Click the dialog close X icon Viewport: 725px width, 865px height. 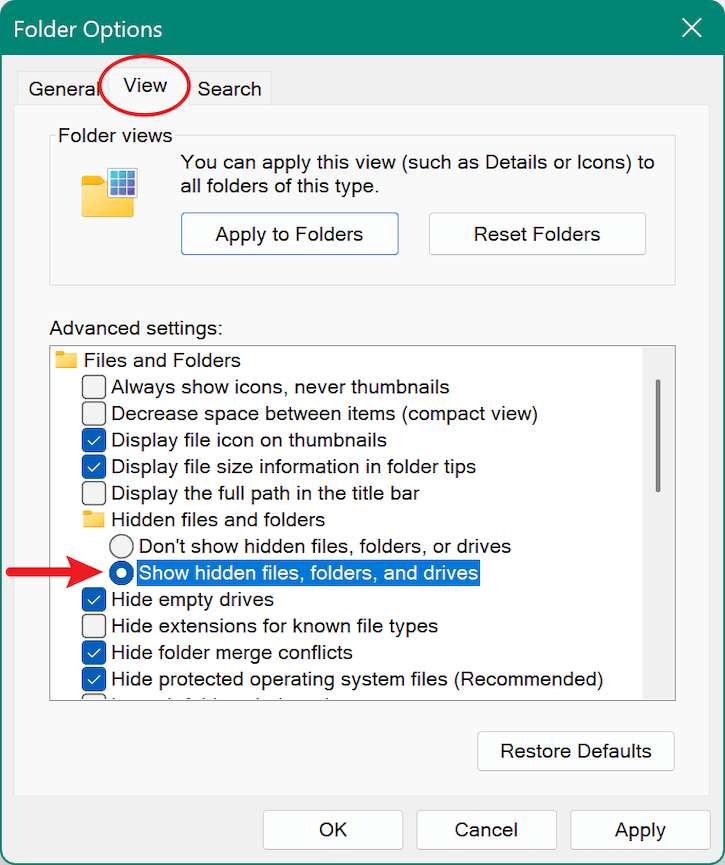[x=692, y=28]
